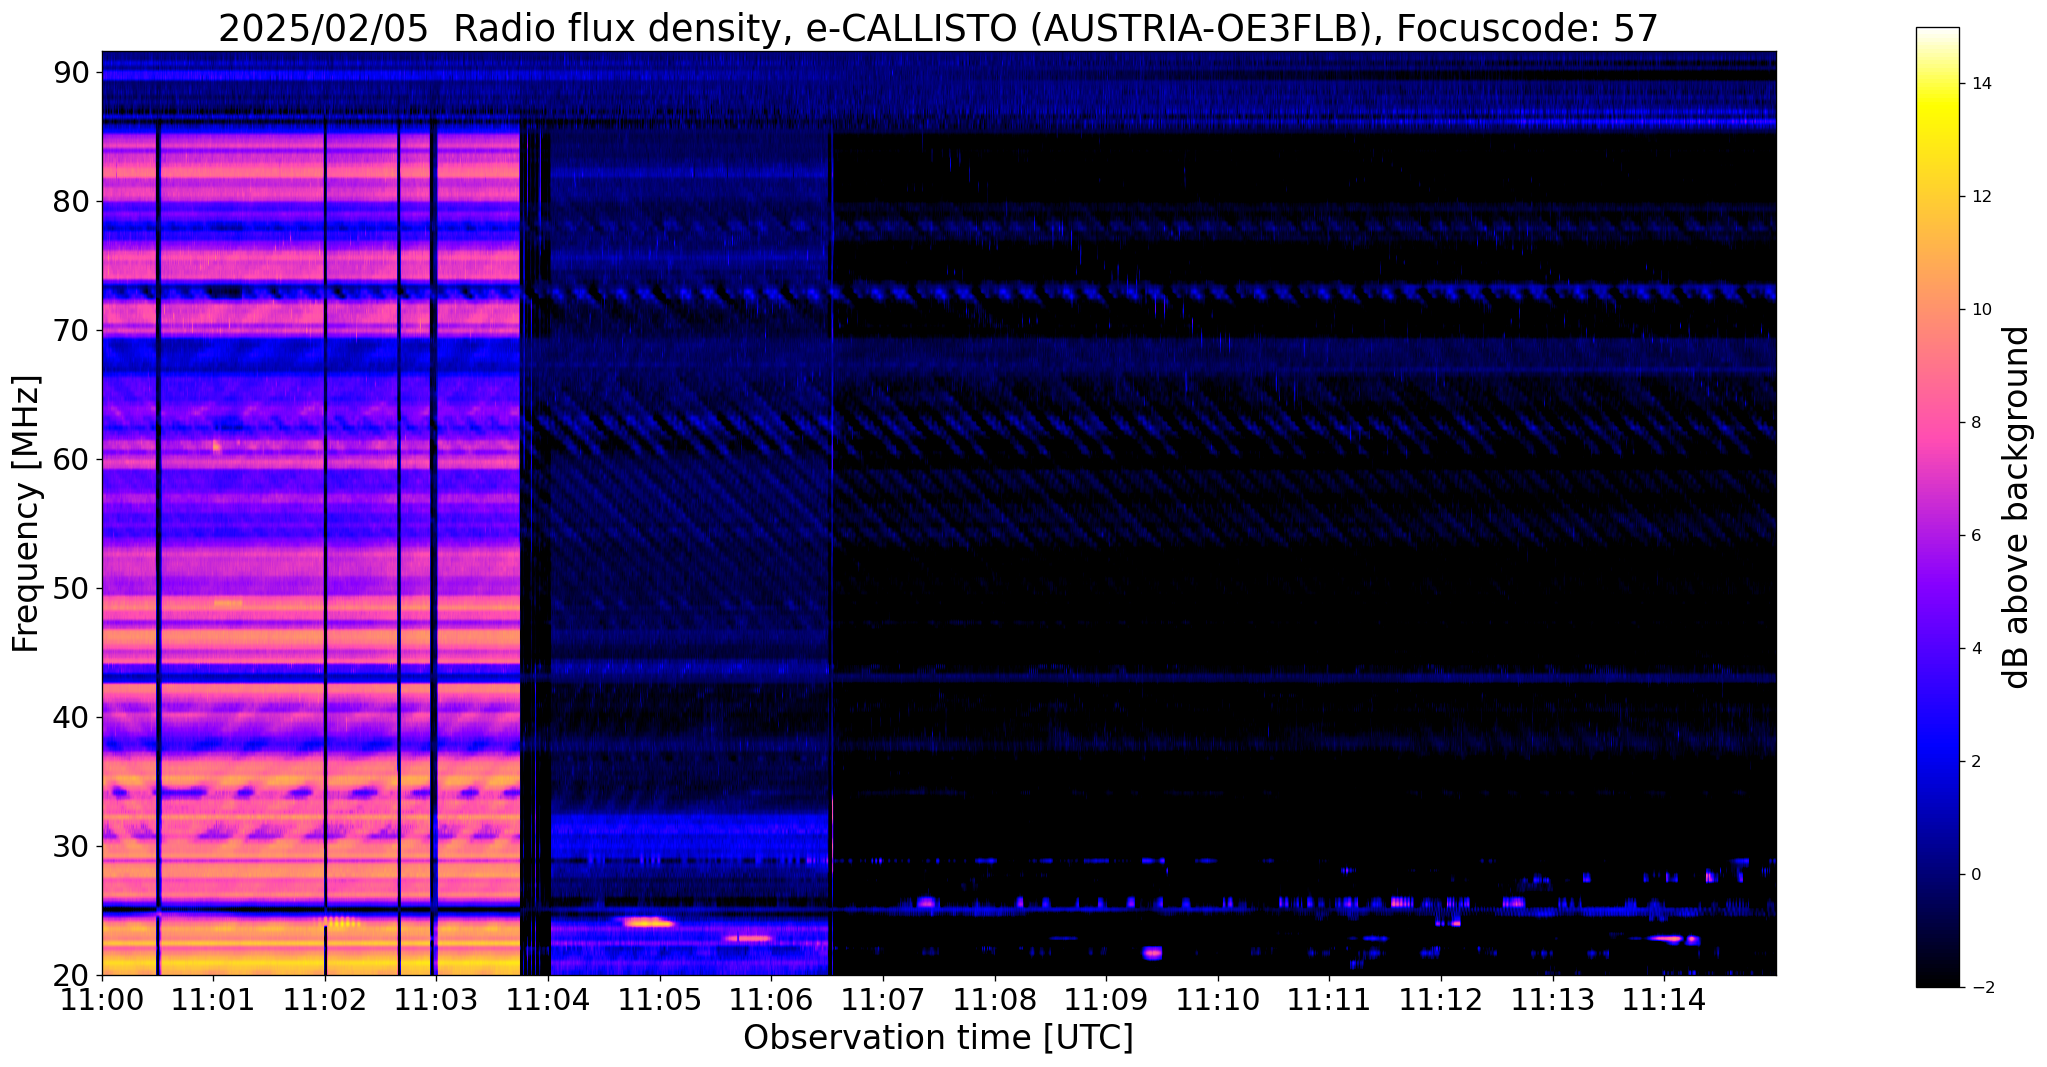
Task: Click the colorbar tick label 8
Action: pyautogui.click(x=1974, y=423)
